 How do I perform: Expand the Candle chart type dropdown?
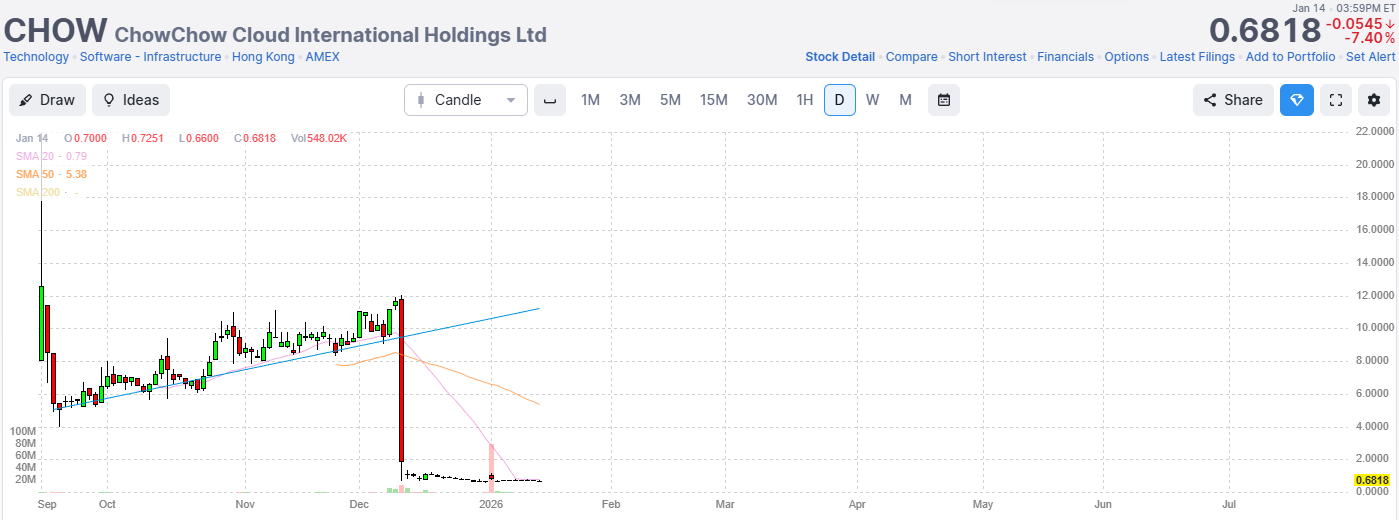pyautogui.click(x=466, y=100)
